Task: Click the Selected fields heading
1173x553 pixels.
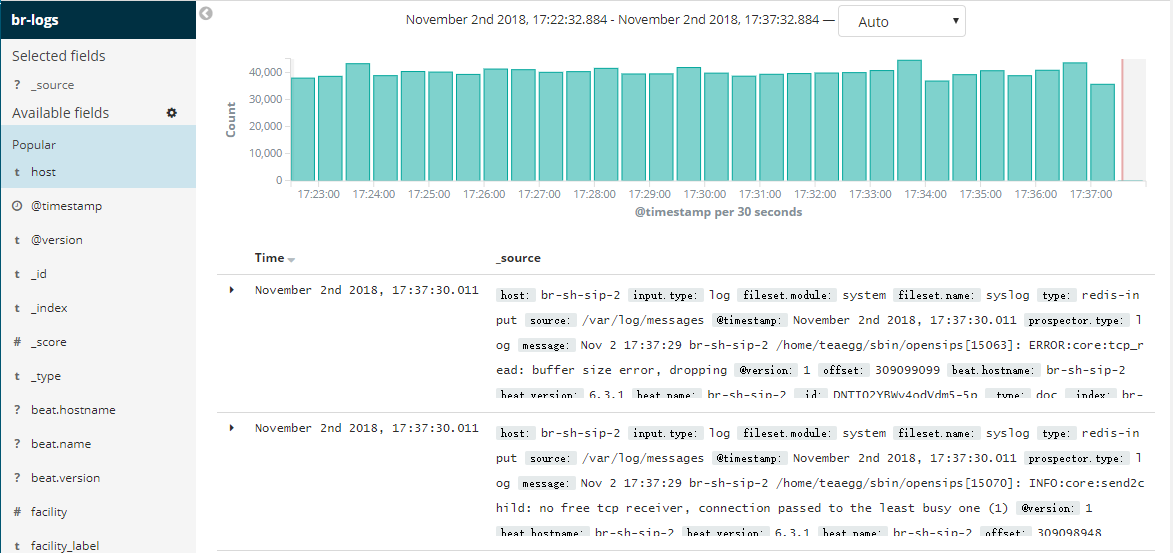Action: tap(58, 56)
